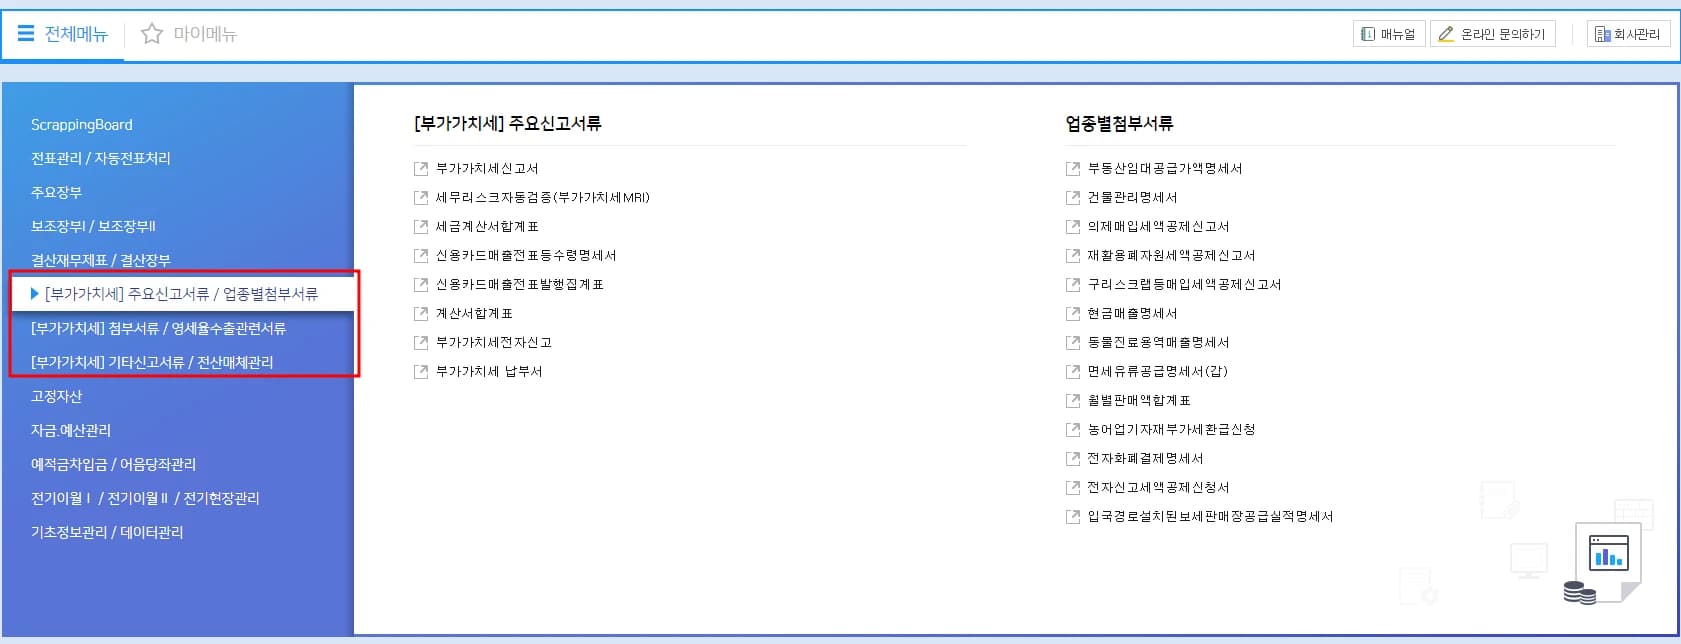Click launch icon beside 세금계산서합계표
1681x644 pixels.
pyautogui.click(x=421, y=227)
